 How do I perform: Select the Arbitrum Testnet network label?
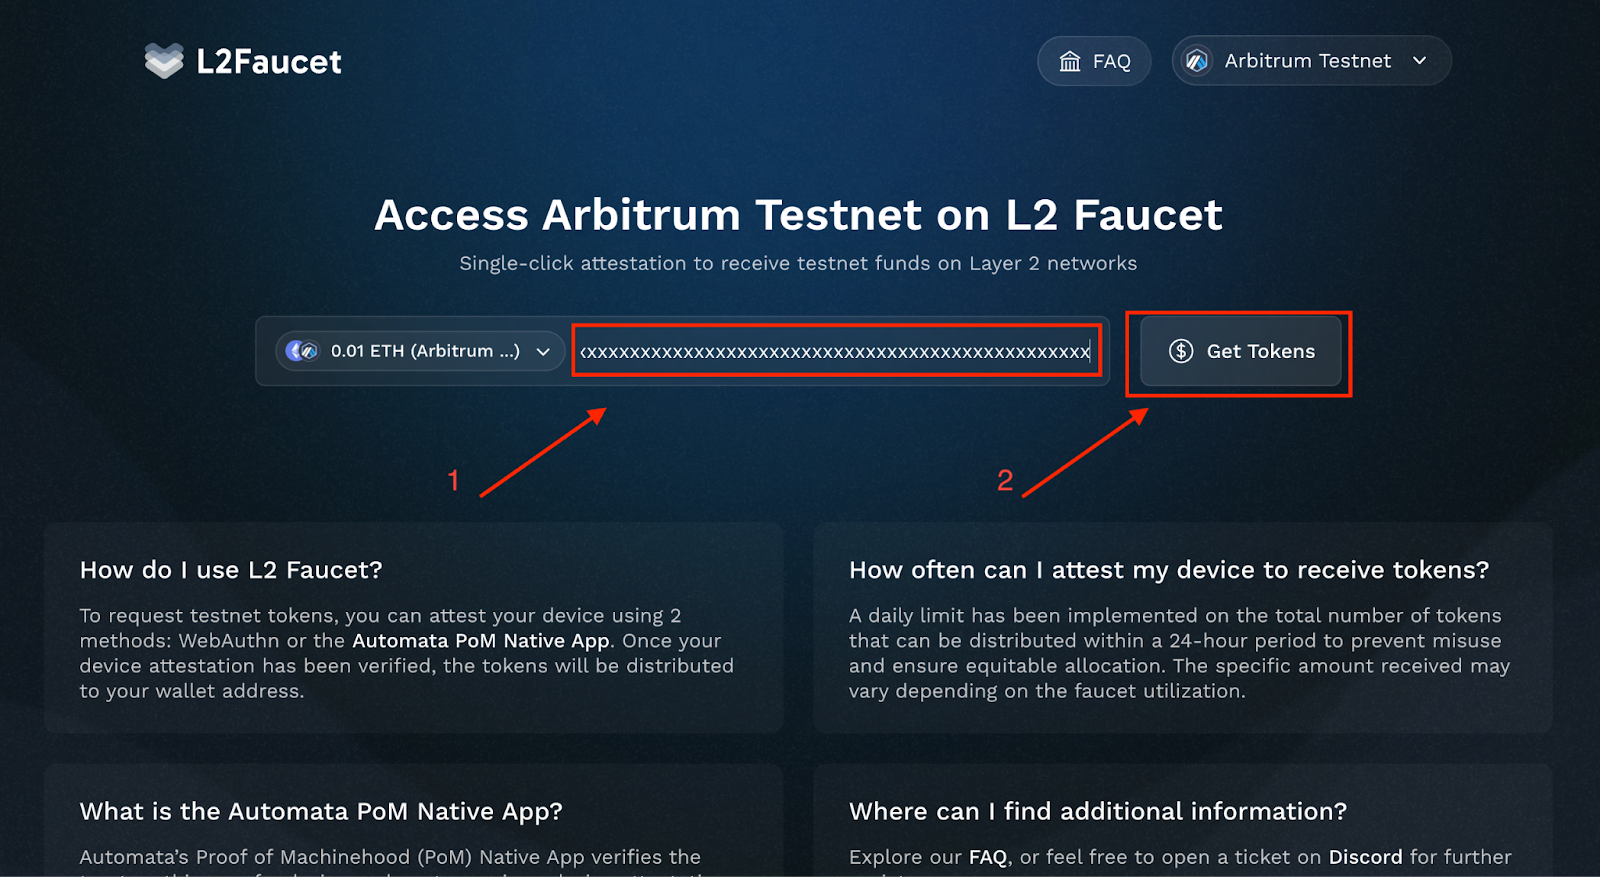(1307, 61)
